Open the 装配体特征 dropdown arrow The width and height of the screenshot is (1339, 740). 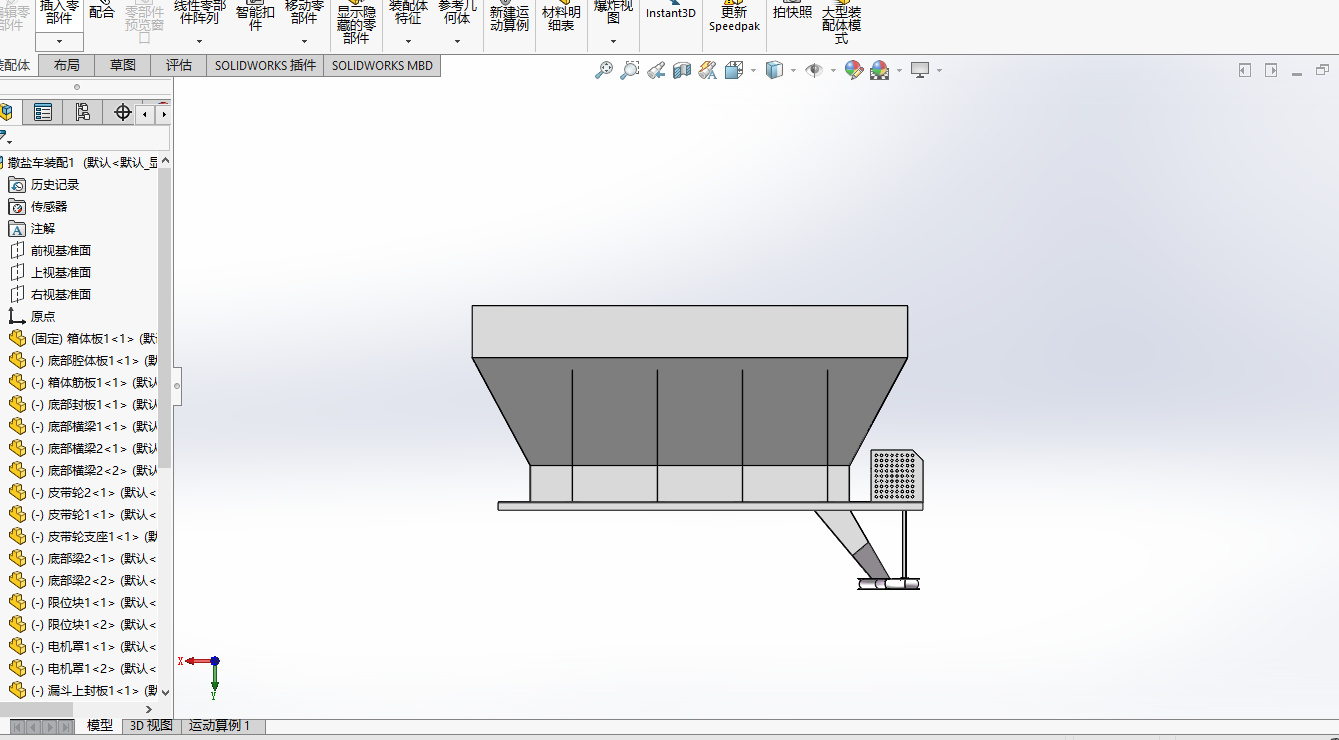coord(408,41)
